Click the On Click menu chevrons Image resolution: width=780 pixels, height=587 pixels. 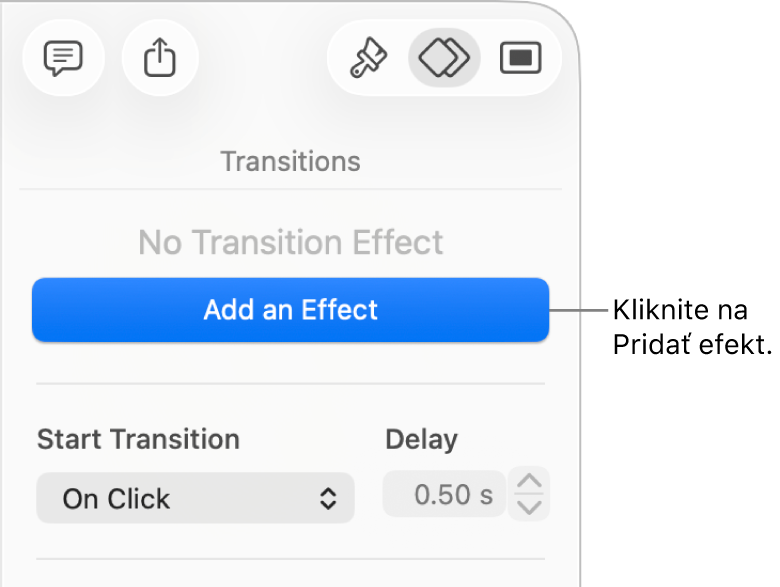click(328, 498)
